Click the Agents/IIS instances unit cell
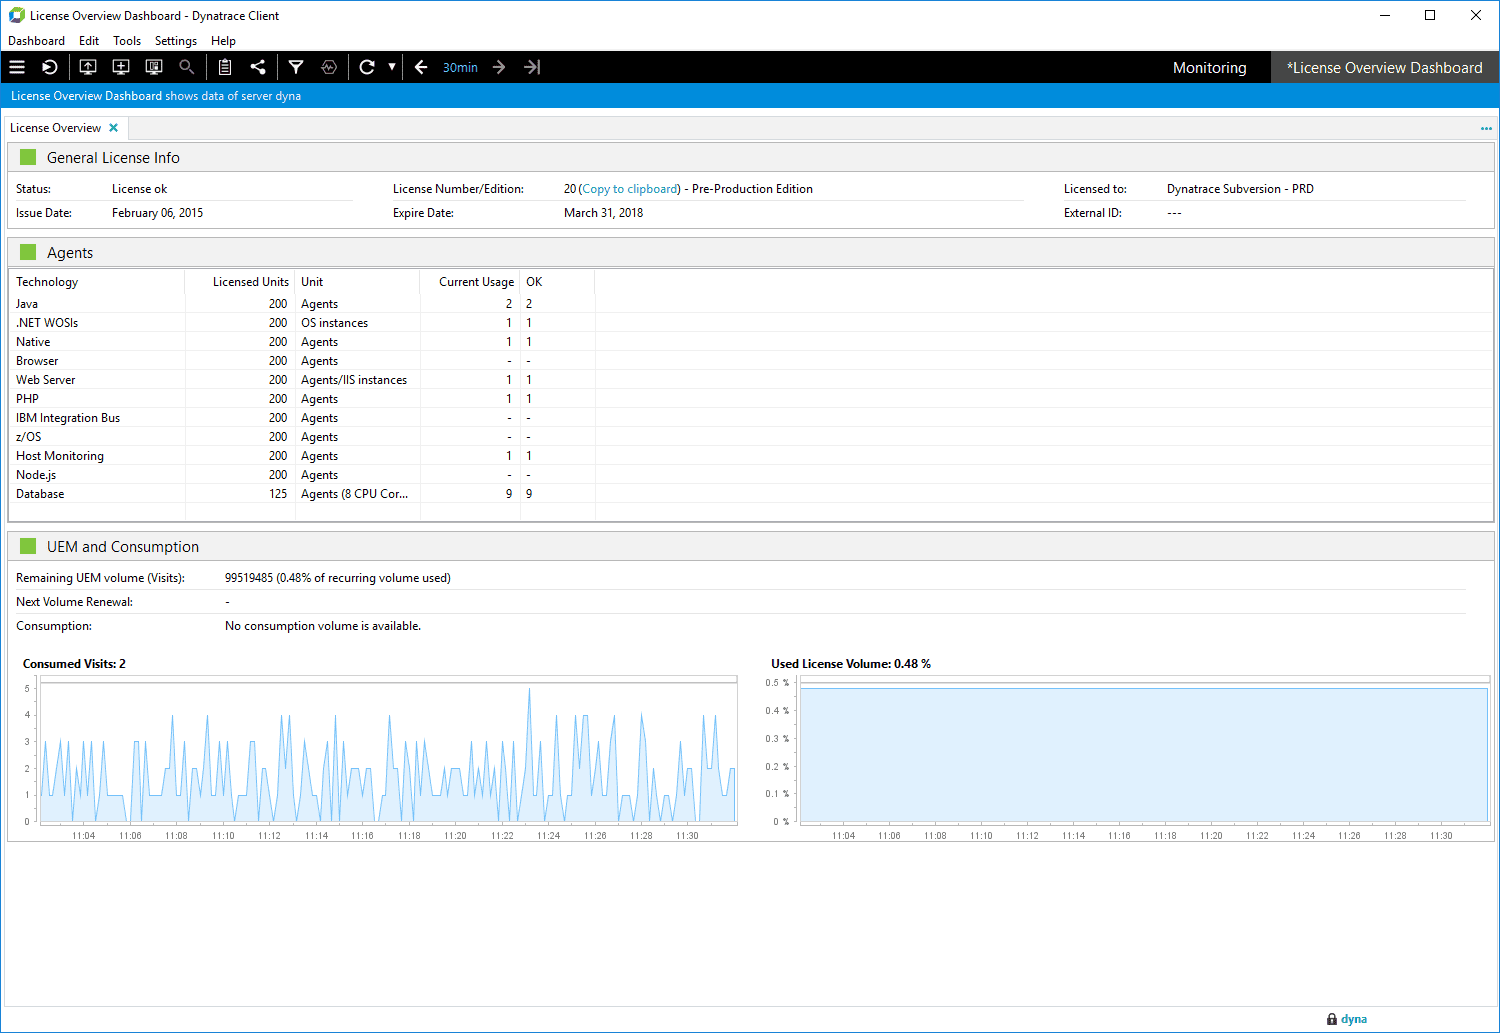Image resolution: width=1500 pixels, height=1033 pixels. (x=354, y=380)
